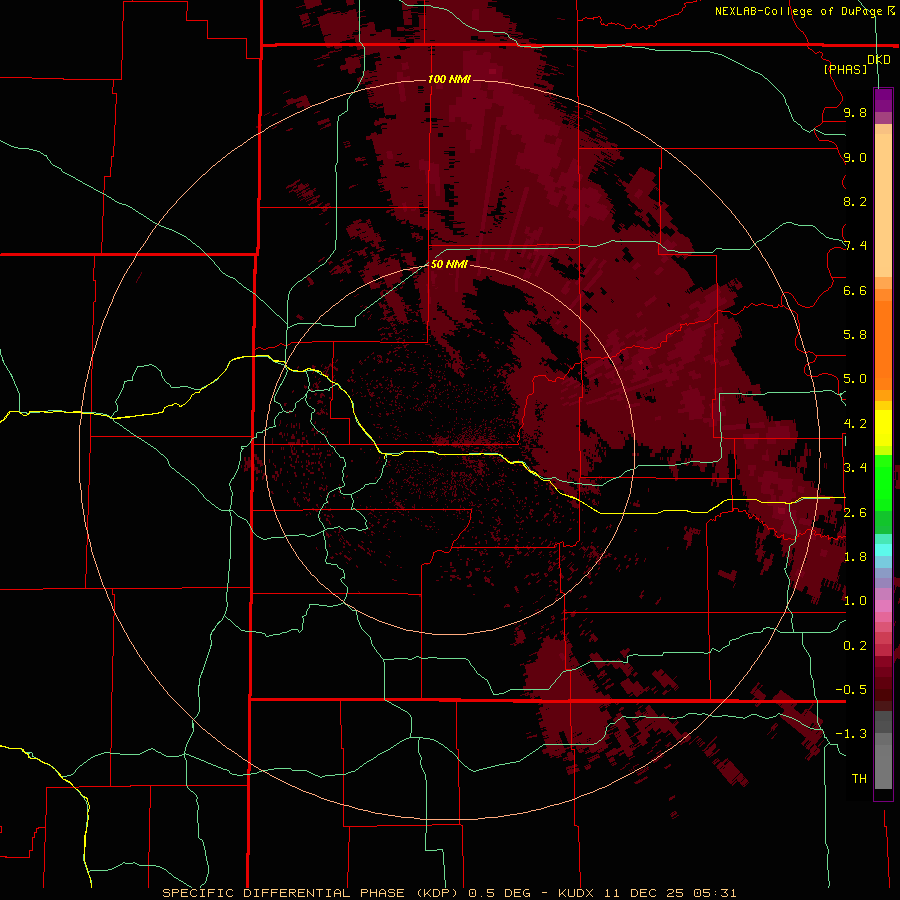The height and width of the screenshot is (900, 900).
Task: Pick the light peach segment of color bar
Action: coord(883,205)
